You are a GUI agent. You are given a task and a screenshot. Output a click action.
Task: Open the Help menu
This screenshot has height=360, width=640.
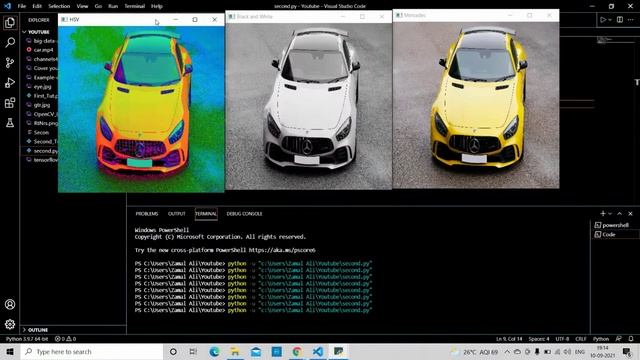coord(157,6)
